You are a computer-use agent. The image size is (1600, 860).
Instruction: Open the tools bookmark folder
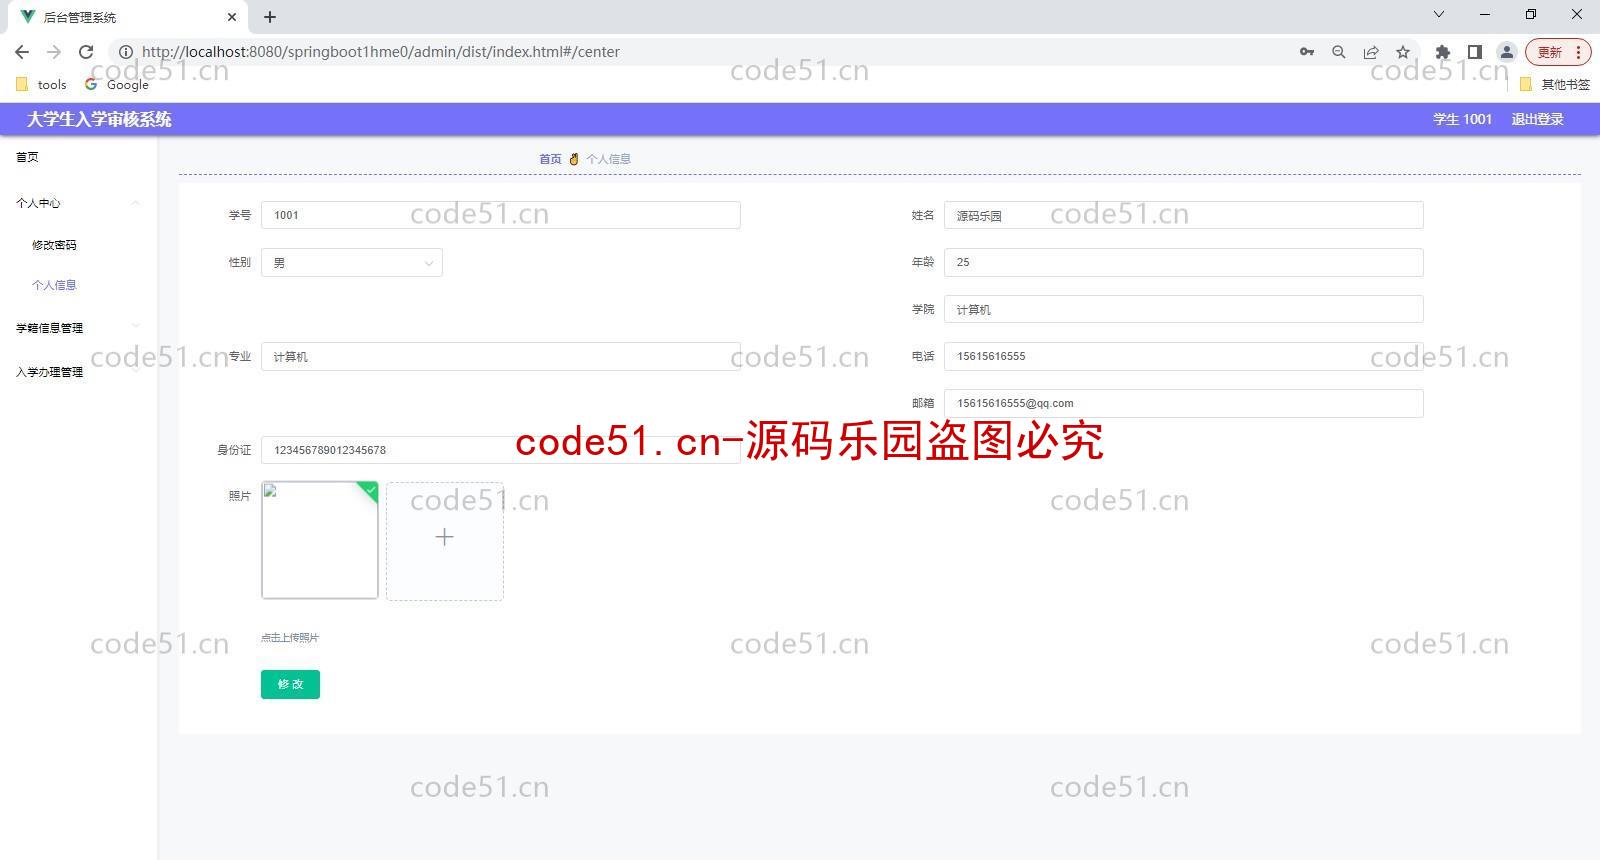coord(41,85)
